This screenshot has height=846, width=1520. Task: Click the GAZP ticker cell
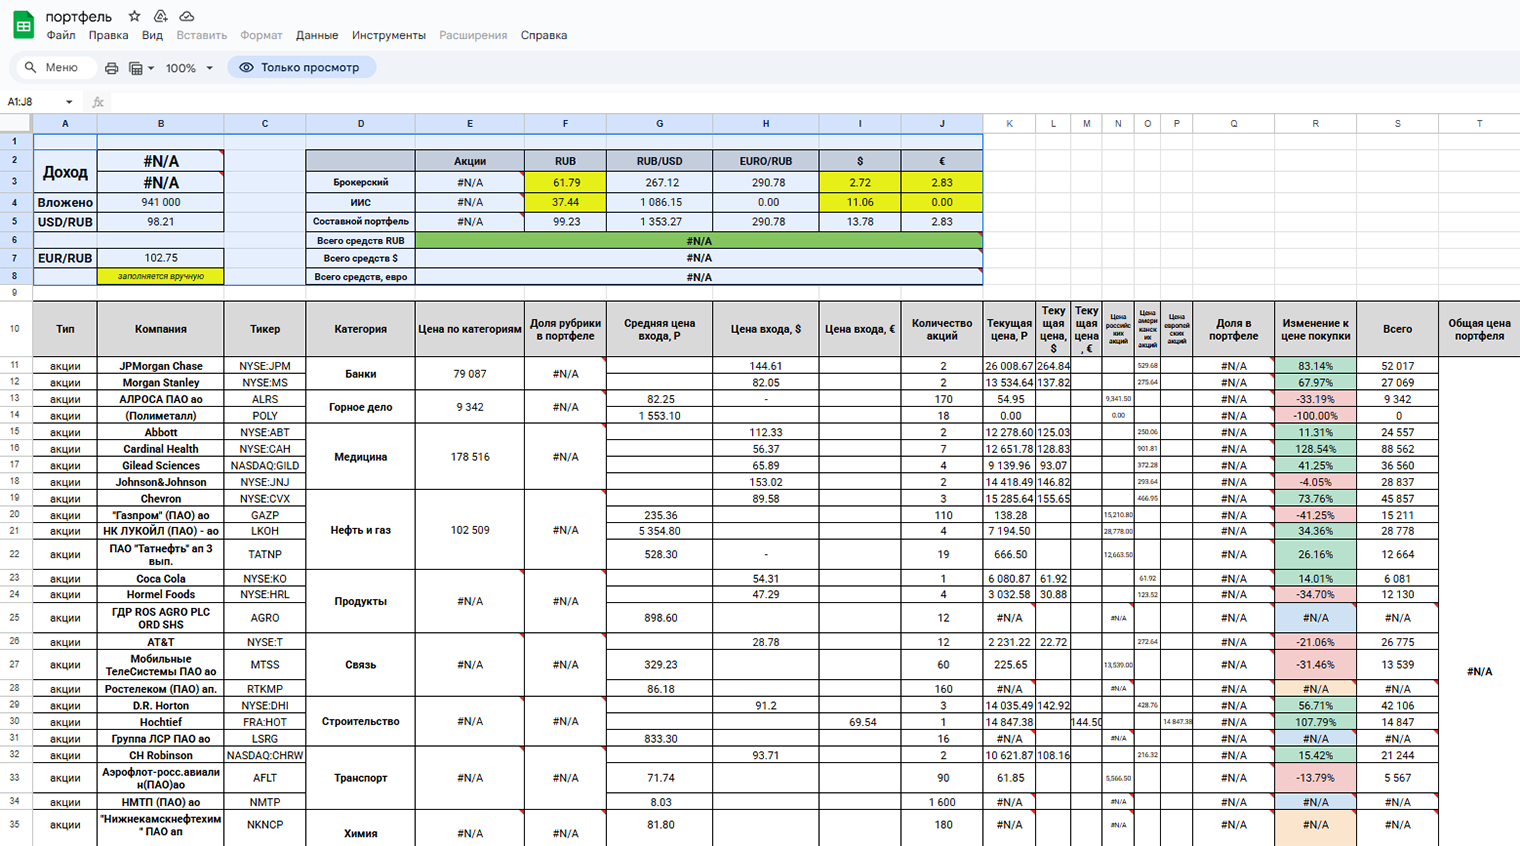[x=265, y=515]
